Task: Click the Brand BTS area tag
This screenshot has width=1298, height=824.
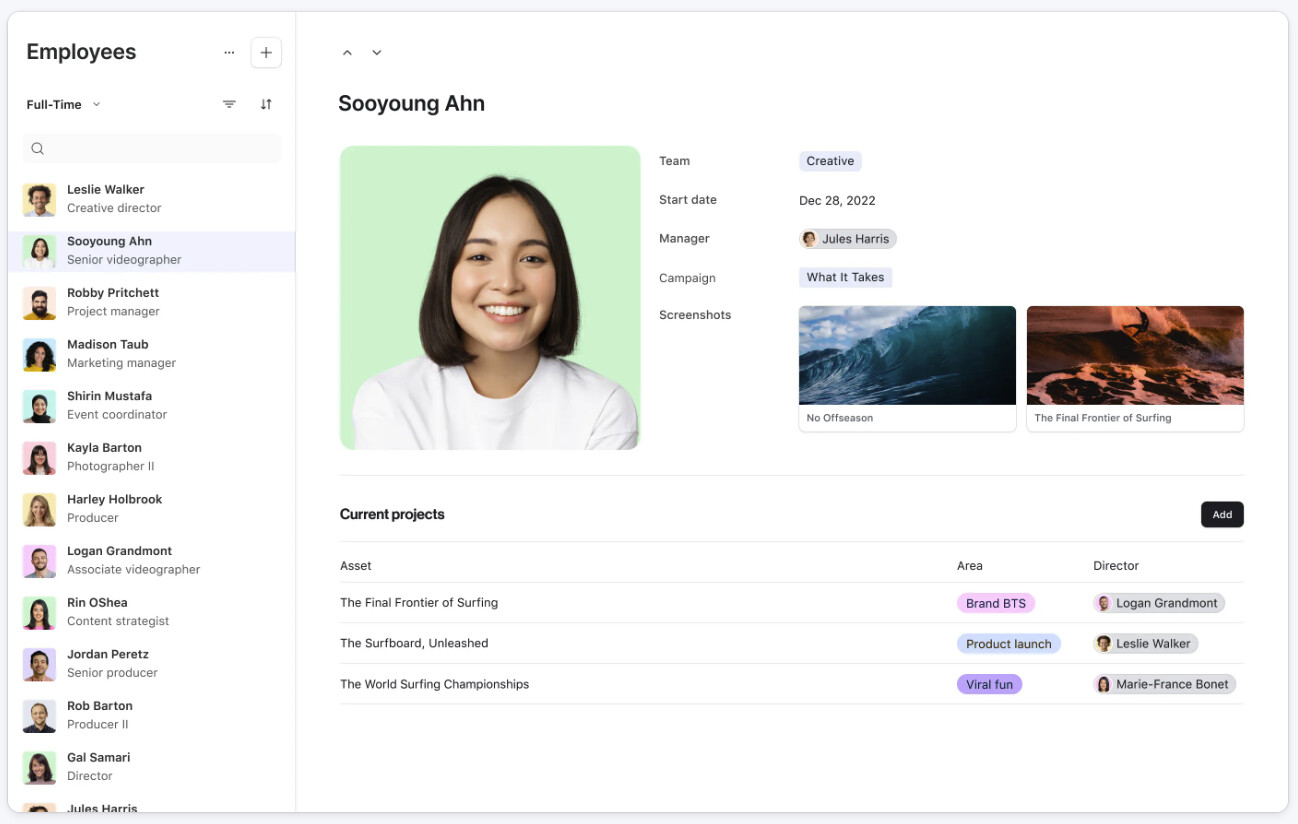Action: [x=996, y=603]
